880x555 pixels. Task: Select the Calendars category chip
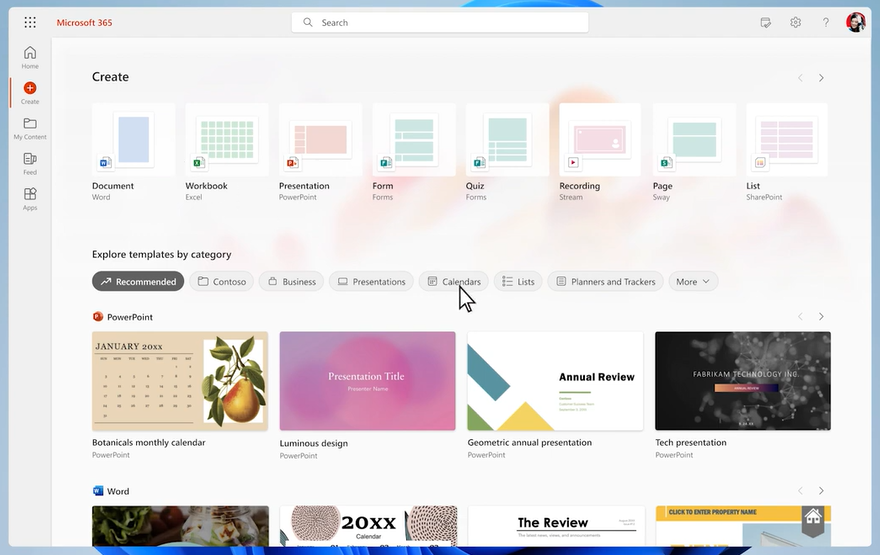[x=454, y=282]
